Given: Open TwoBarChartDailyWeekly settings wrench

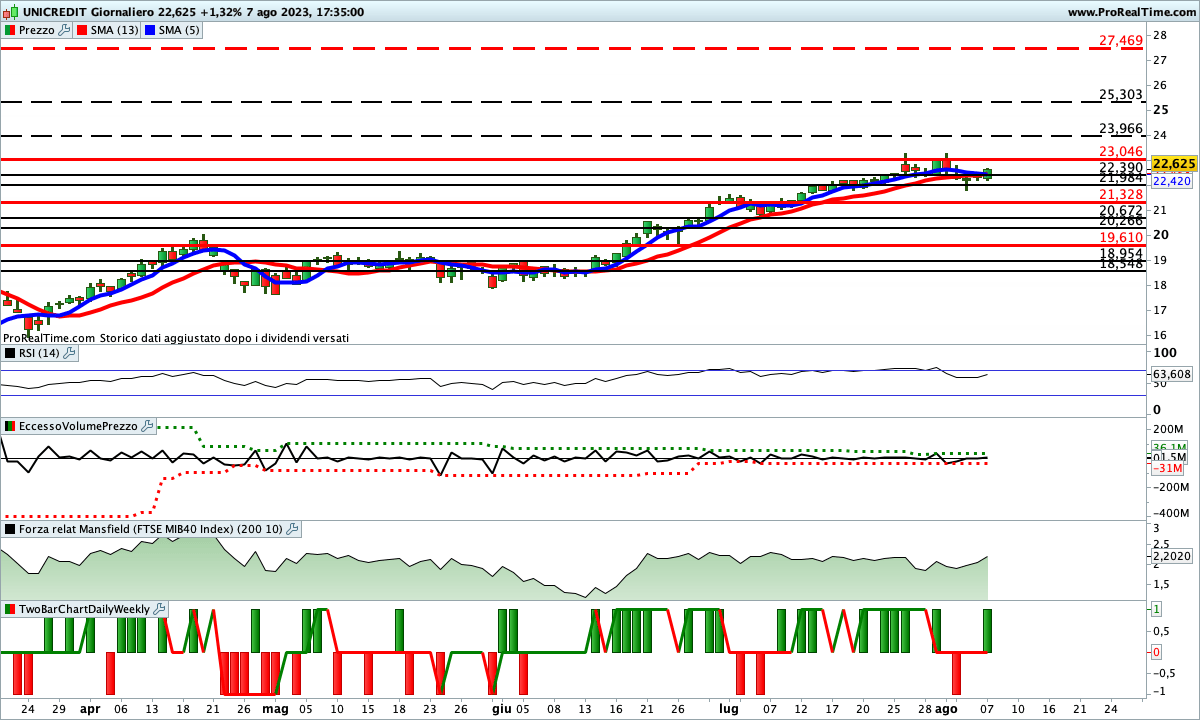Looking at the screenshot, I should coord(160,608).
